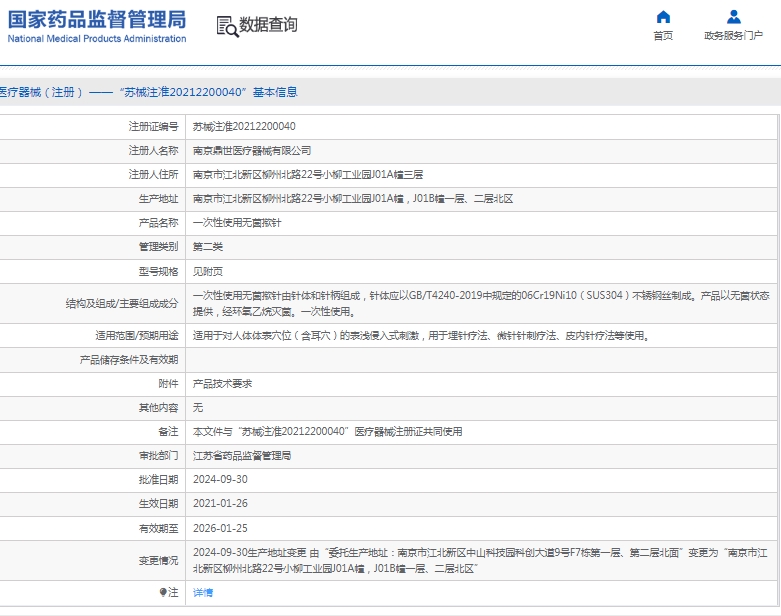Screen dimensions: 781x616
Task: Click the bullet icon beside 注 label
Action: click(x=162, y=592)
